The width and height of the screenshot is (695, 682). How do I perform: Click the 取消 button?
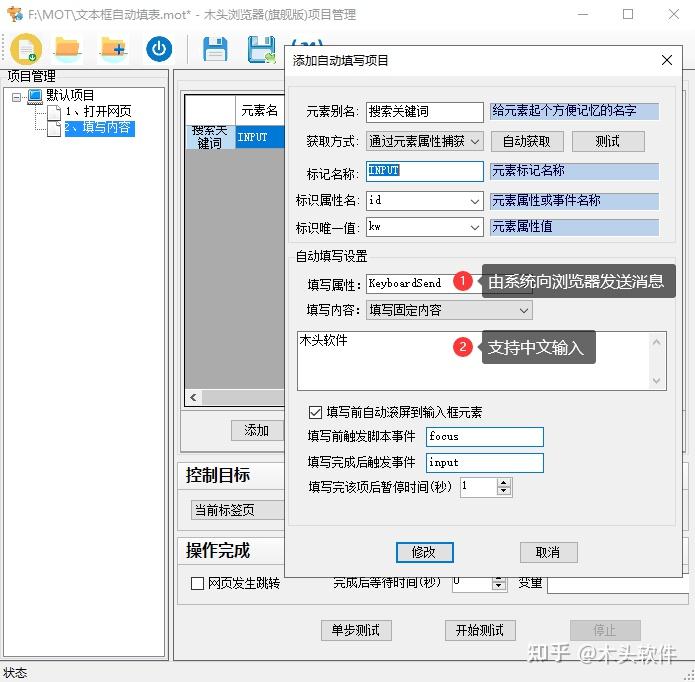point(548,552)
